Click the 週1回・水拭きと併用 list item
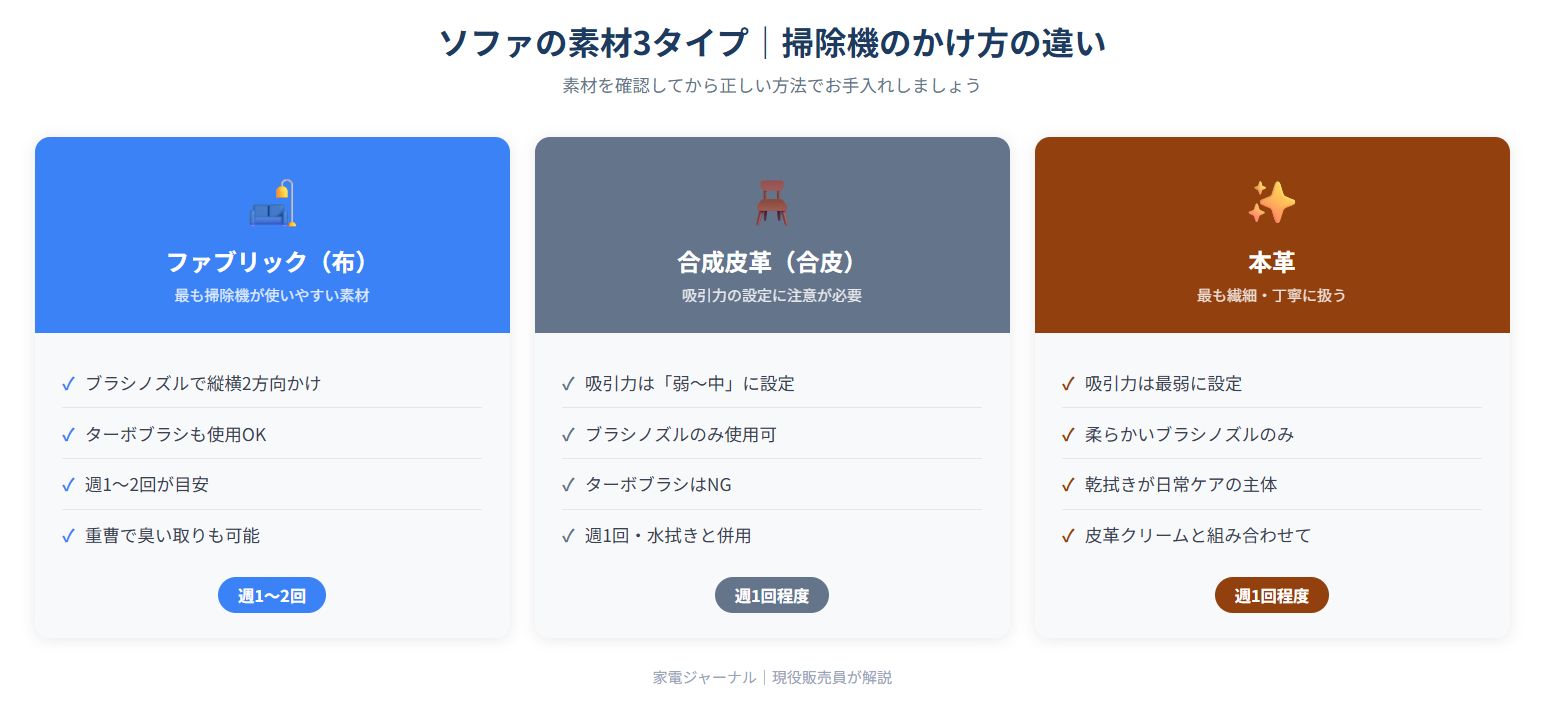This screenshot has height=713, width=1549. point(668,536)
